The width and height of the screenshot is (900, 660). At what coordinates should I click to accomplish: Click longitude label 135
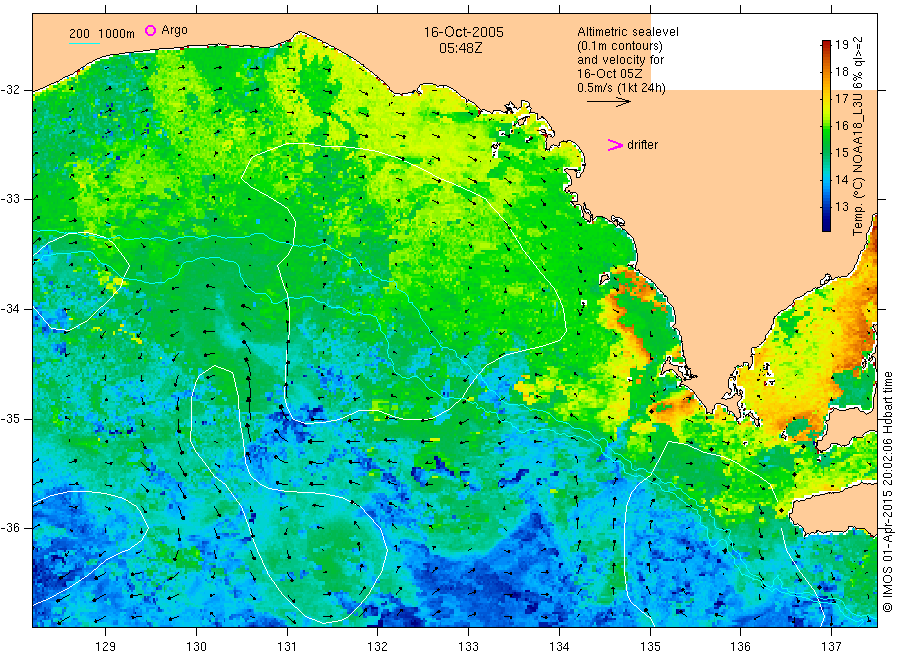coord(650,647)
